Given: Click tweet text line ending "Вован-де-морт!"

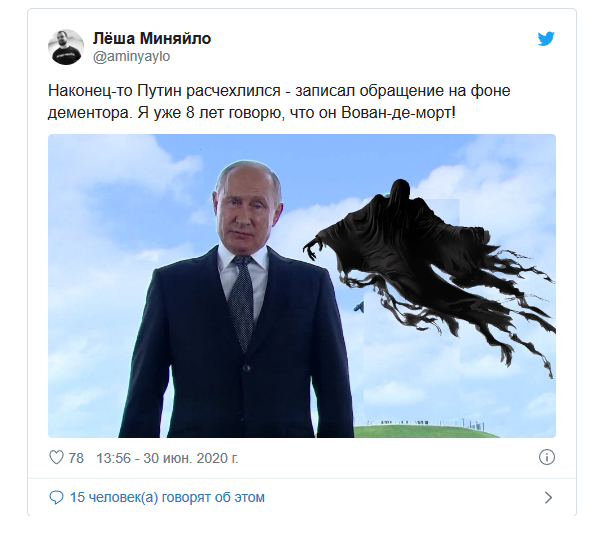Looking at the screenshot, I should pos(251,113).
